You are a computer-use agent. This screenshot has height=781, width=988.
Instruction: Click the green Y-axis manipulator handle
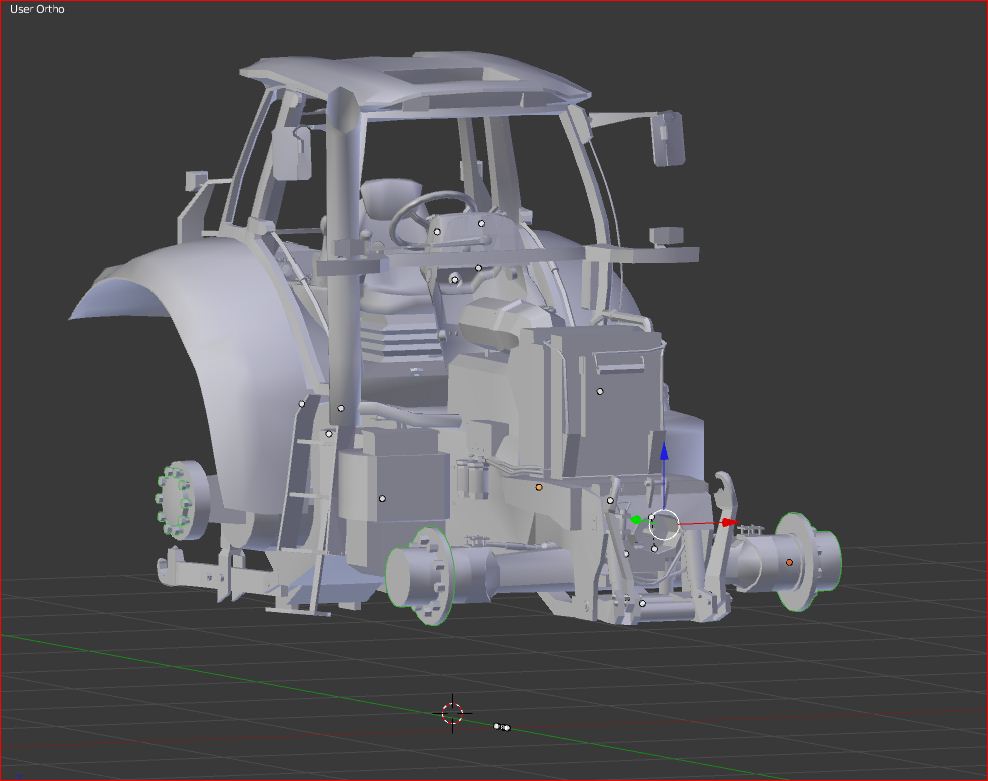pos(636,519)
